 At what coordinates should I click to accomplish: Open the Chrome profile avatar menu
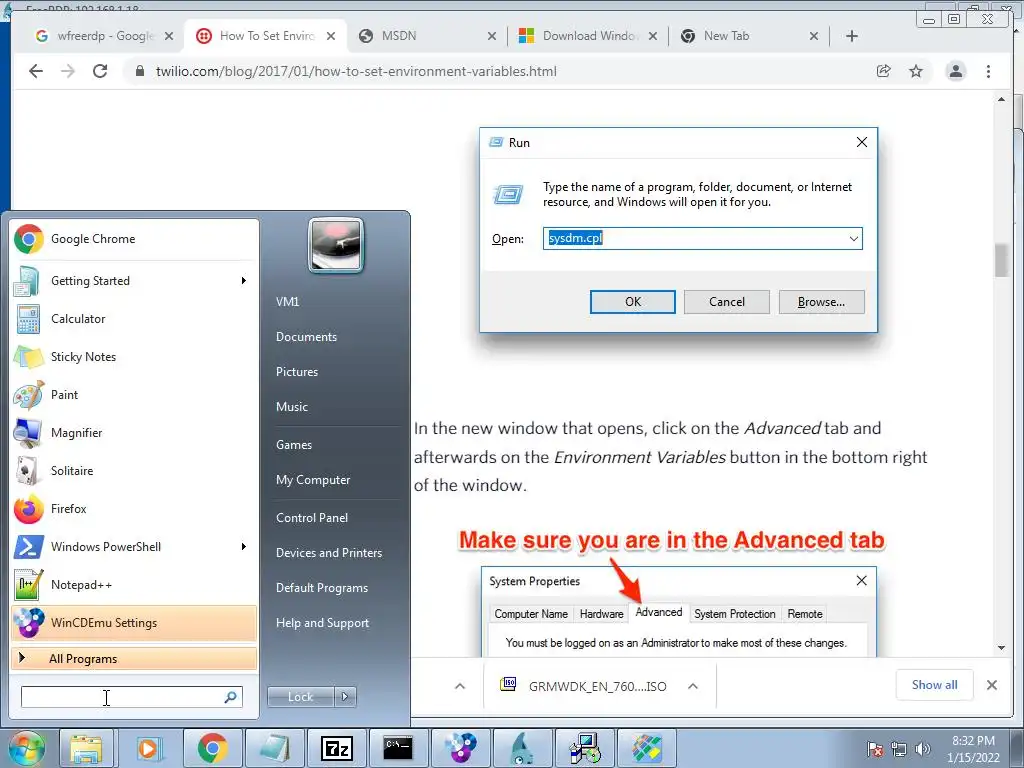click(x=956, y=71)
